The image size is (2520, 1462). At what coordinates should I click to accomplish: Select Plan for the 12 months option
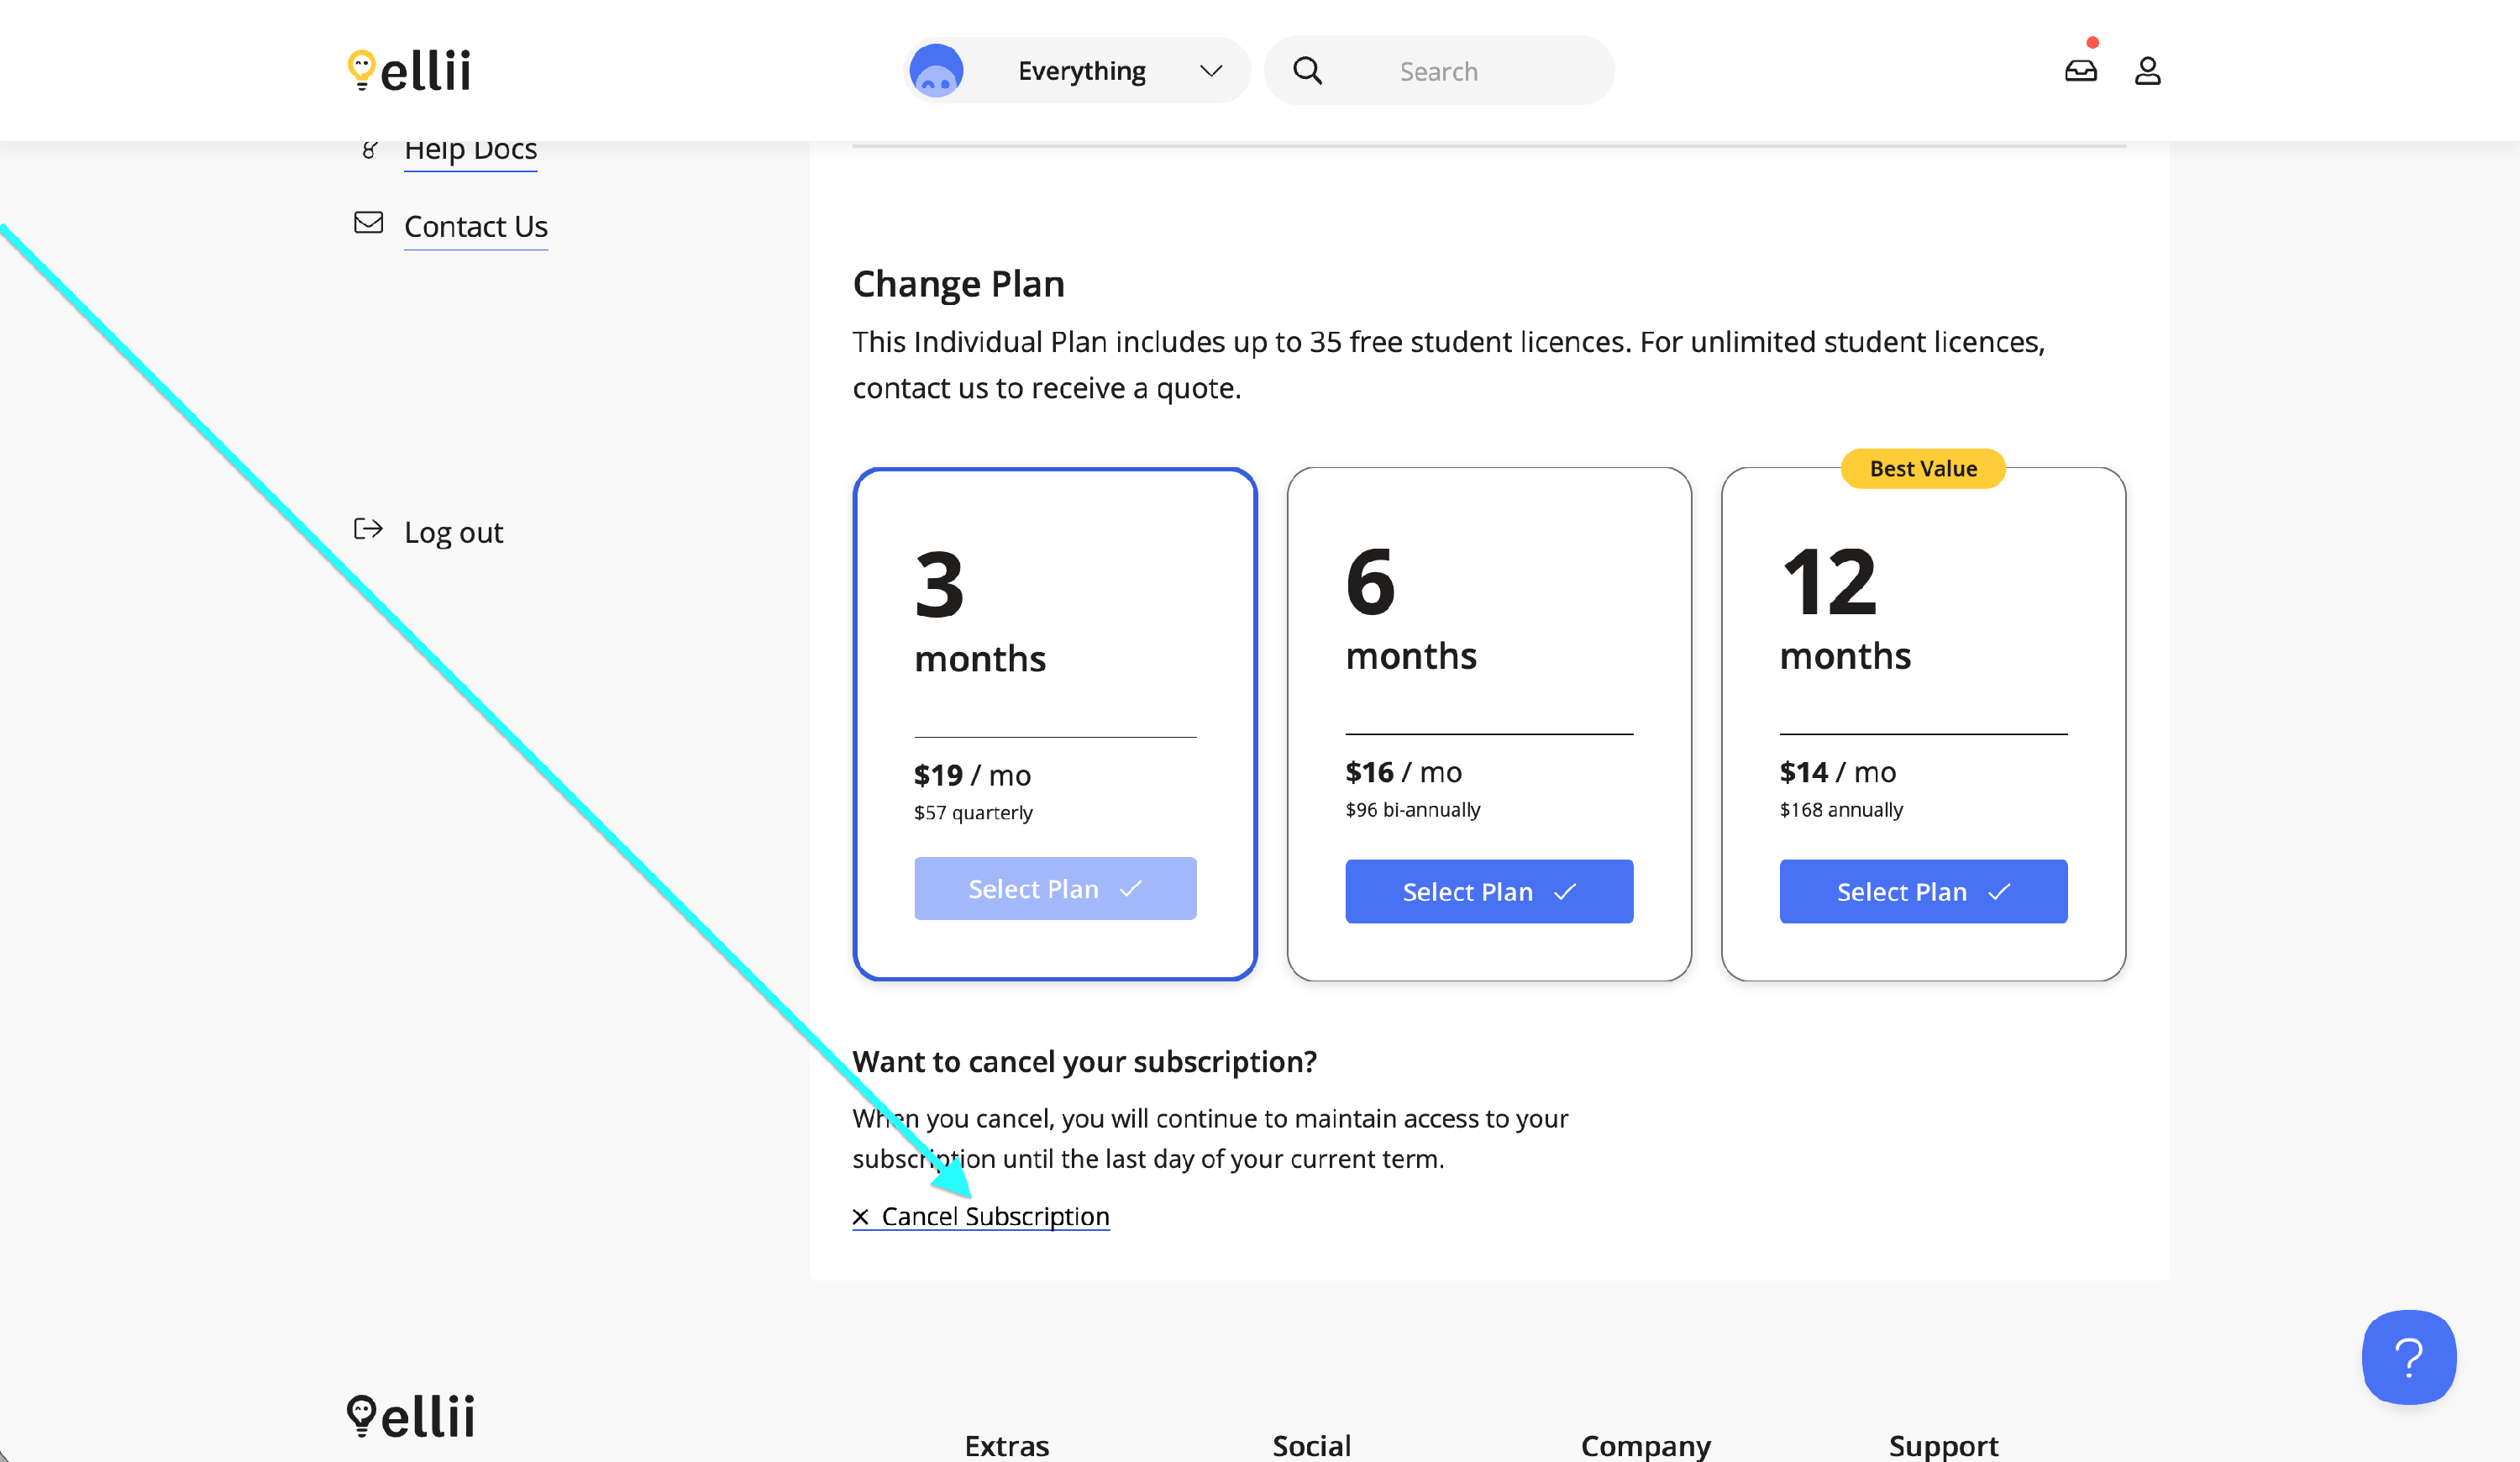point(1922,891)
